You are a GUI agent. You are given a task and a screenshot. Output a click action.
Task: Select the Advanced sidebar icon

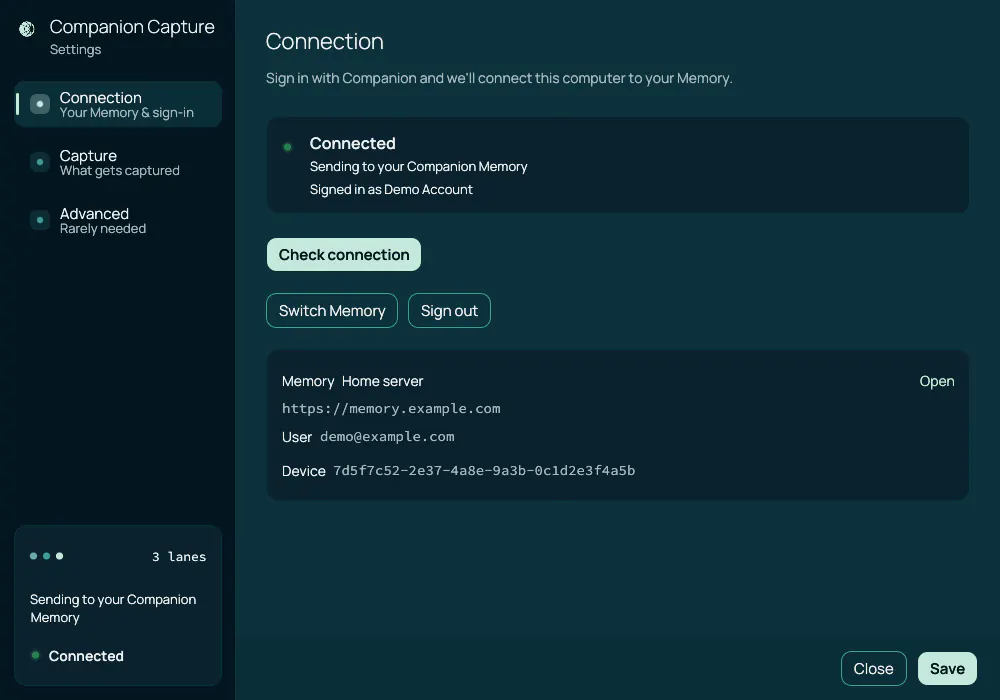[x=40, y=220]
